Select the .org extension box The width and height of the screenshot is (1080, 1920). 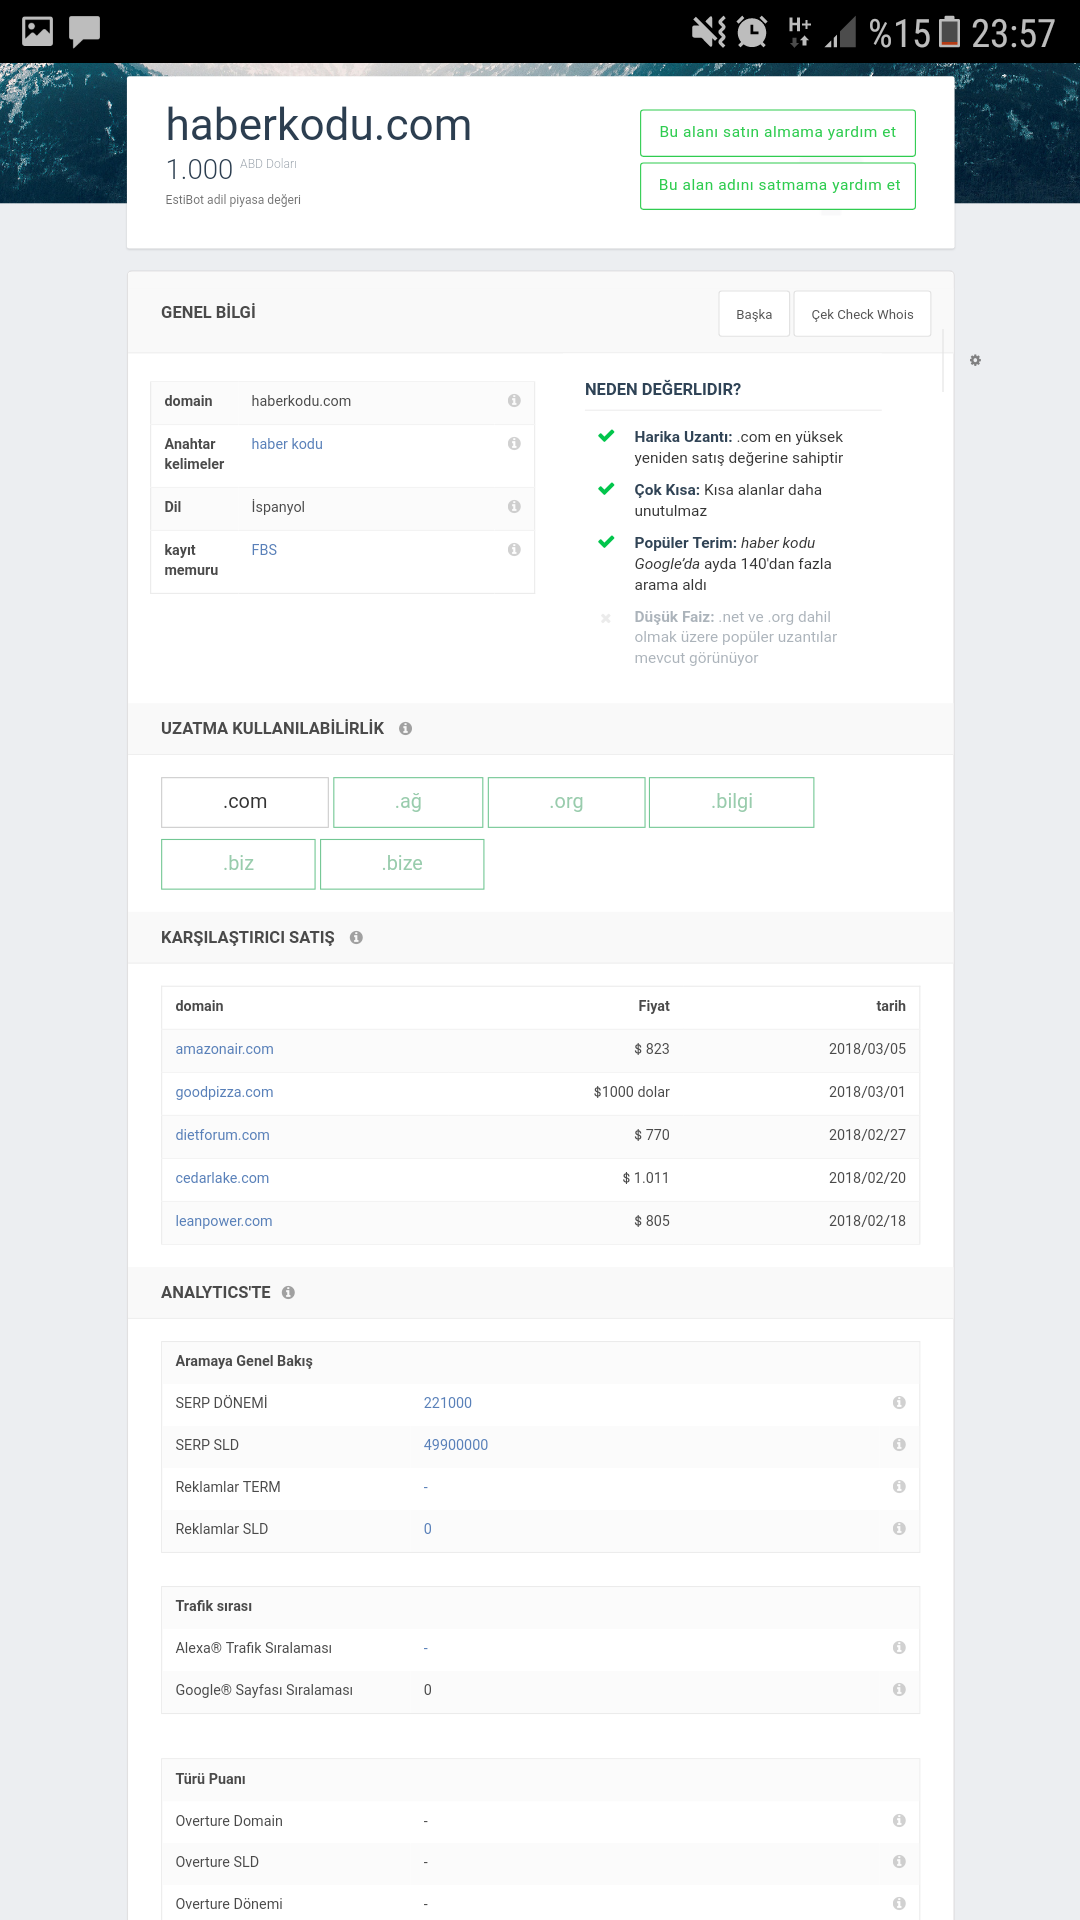pos(566,802)
